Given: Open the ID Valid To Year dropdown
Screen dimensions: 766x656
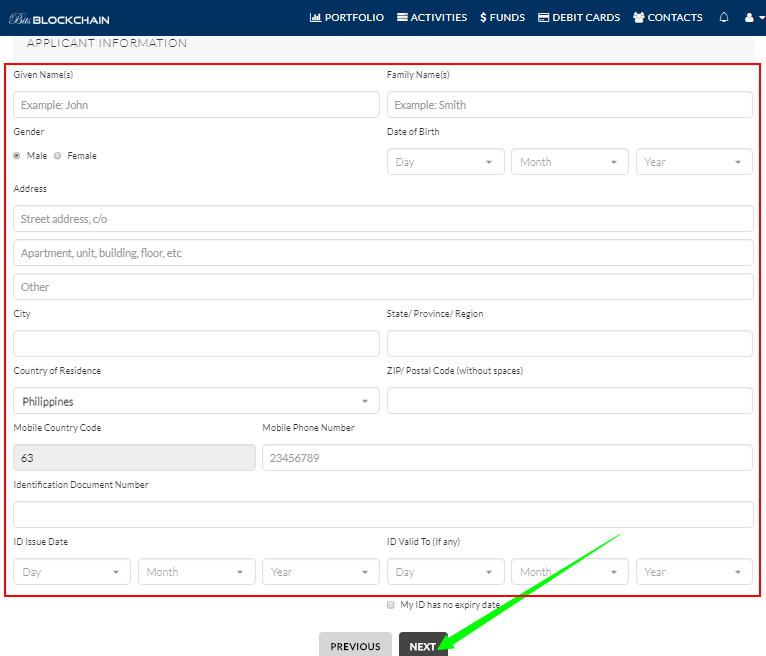Looking at the screenshot, I should coord(694,572).
